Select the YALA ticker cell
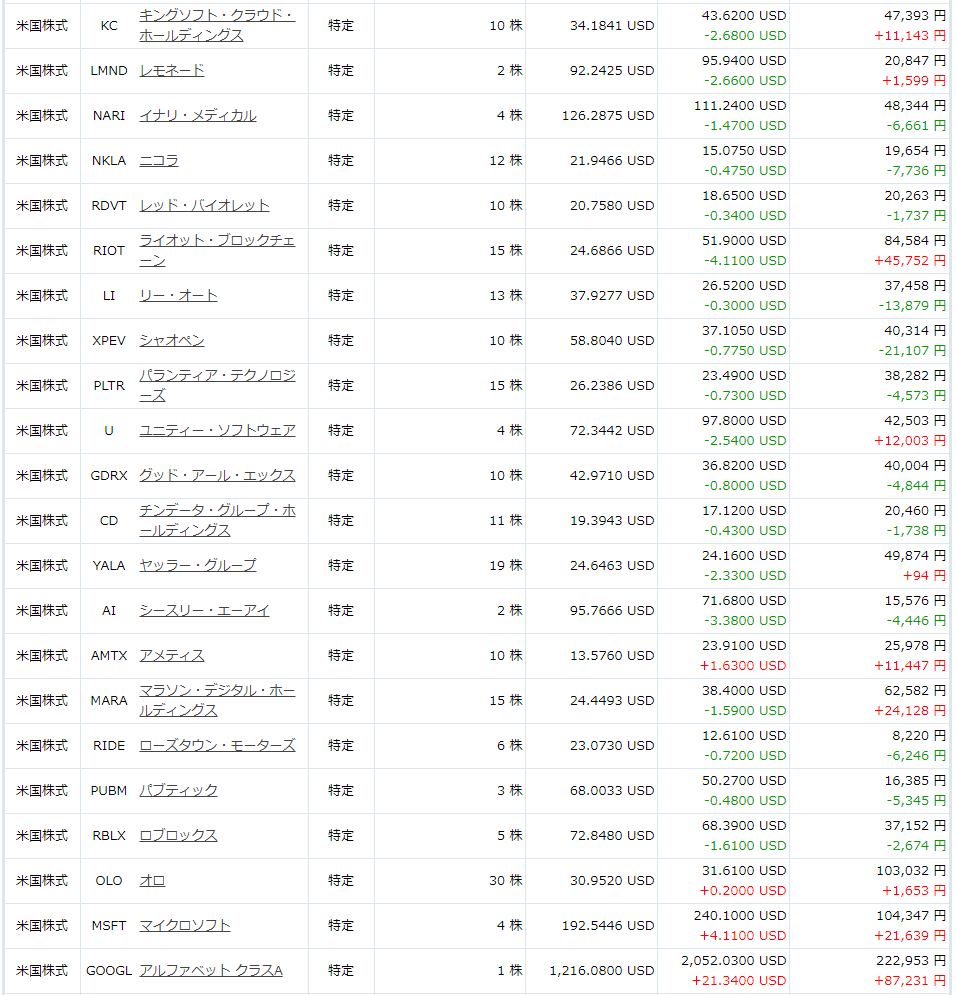 [109, 567]
